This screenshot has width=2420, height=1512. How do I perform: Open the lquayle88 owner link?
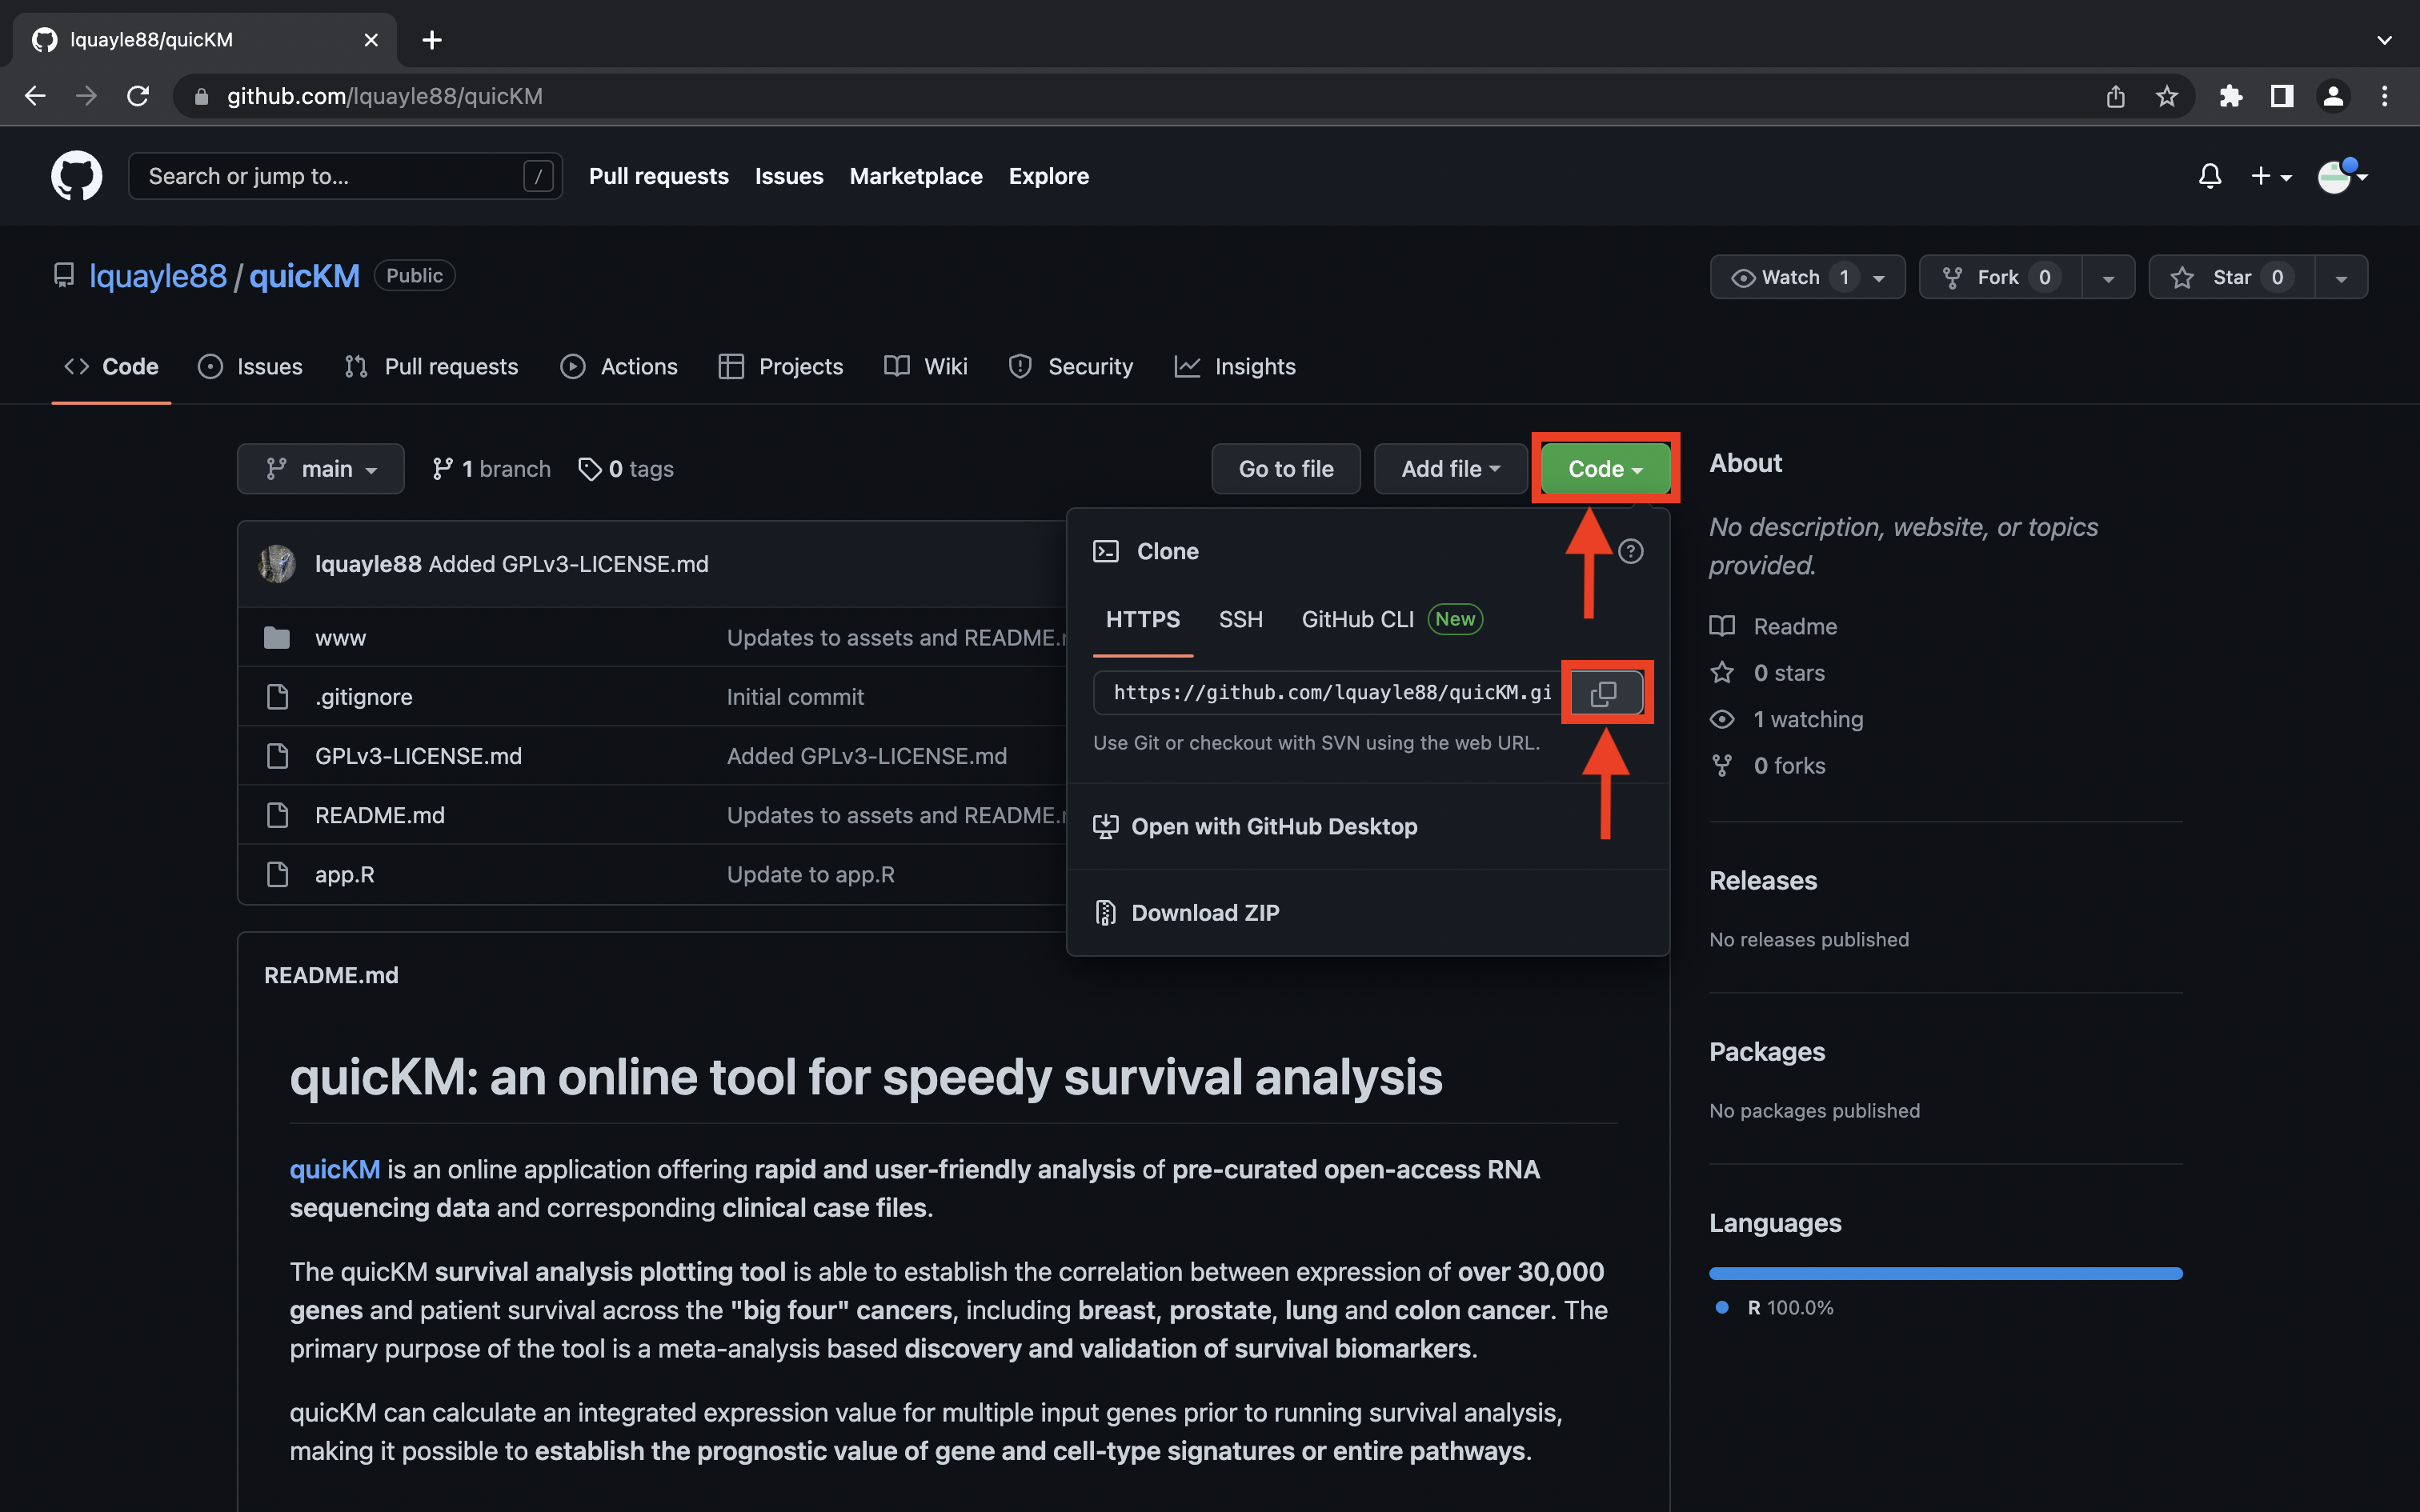click(x=158, y=276)
